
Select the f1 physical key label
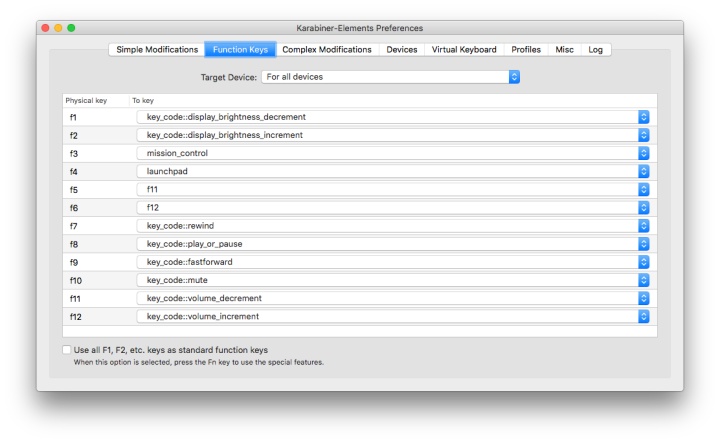point(73,118)
